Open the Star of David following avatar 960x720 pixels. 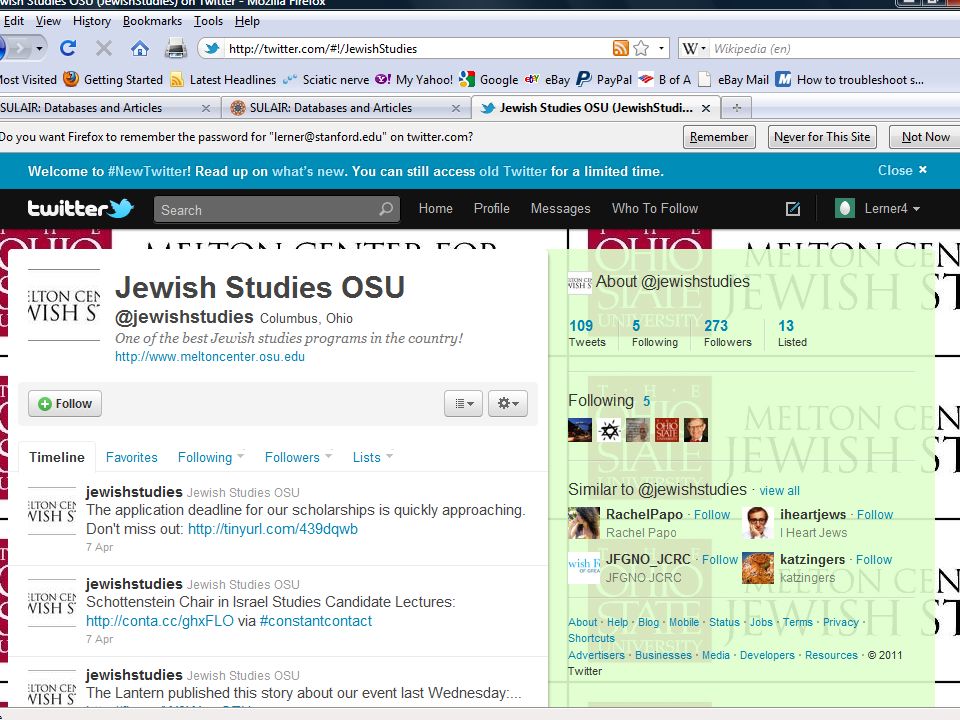pyautogui.click(x=609, y=430)
